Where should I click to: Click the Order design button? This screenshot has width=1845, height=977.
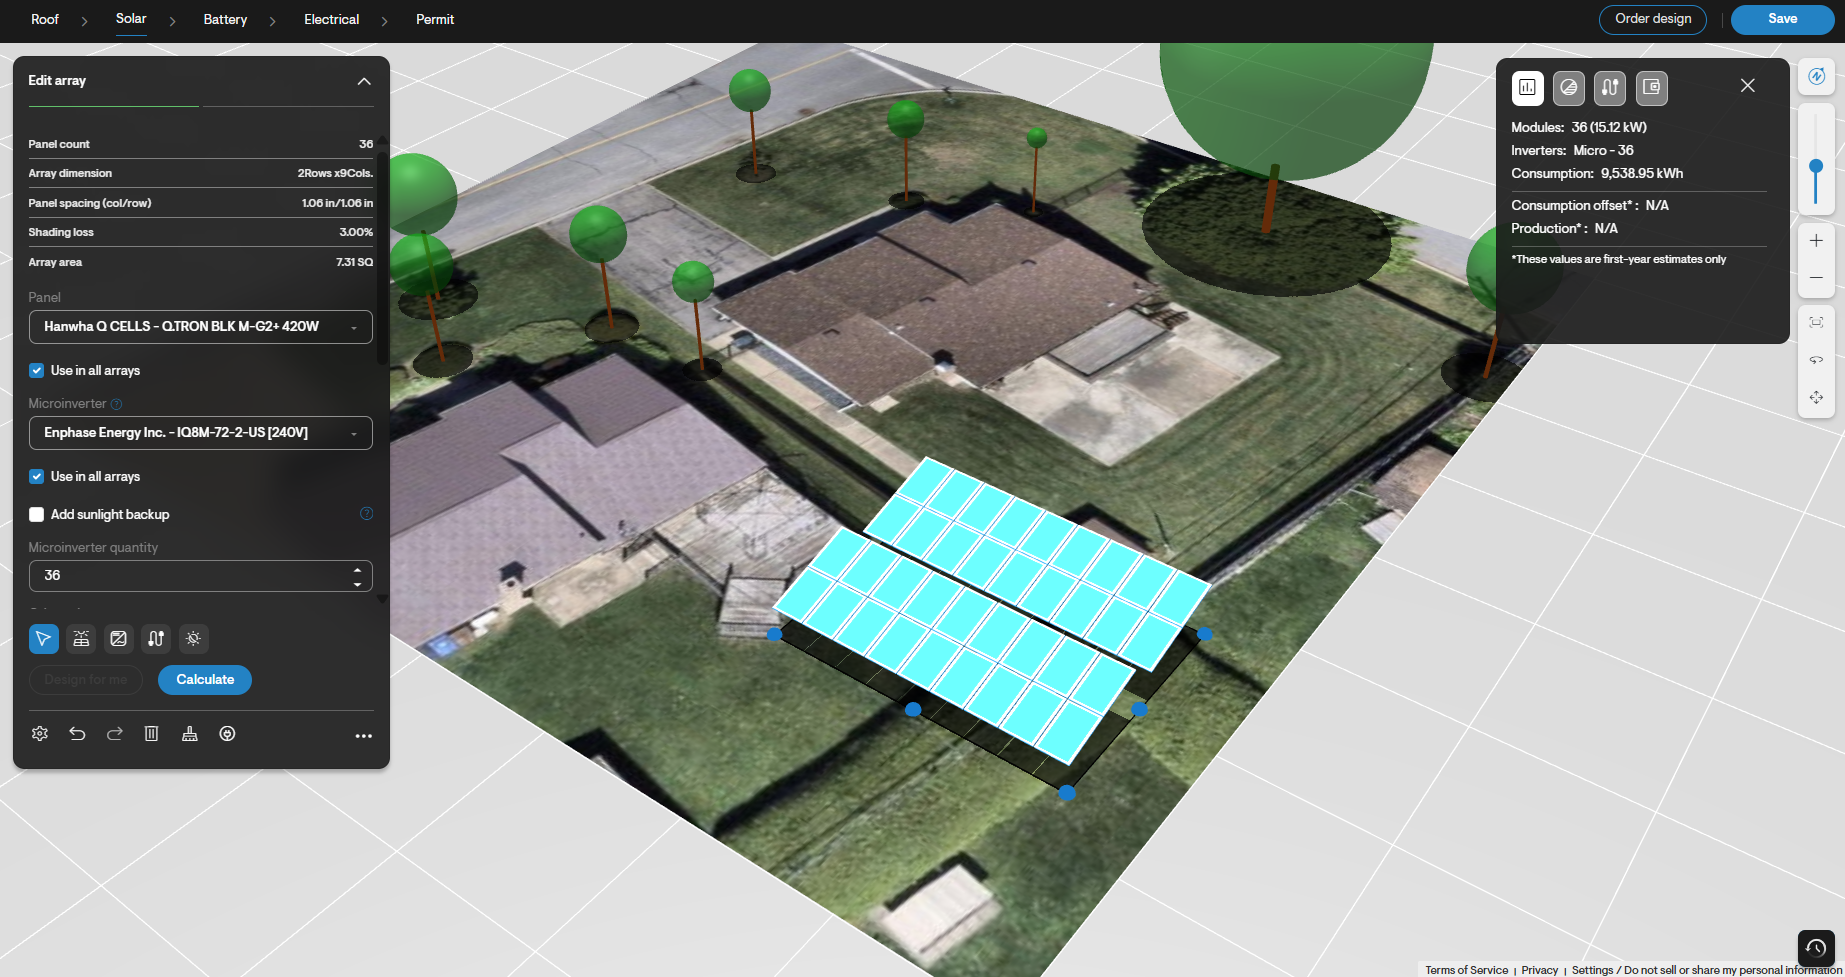tap(1653, 19)
